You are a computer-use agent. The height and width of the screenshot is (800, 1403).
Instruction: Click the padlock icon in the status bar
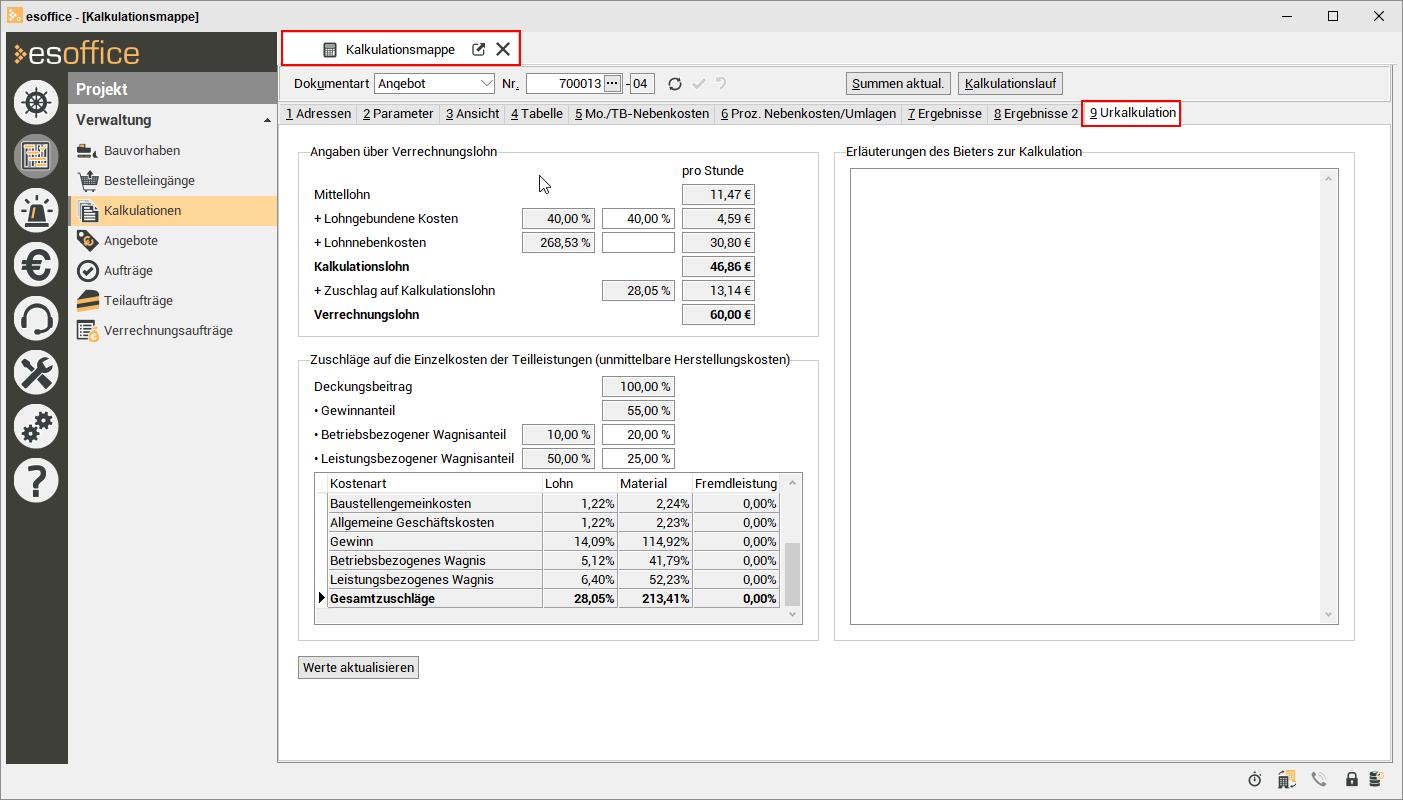[x=1351, y=779]
